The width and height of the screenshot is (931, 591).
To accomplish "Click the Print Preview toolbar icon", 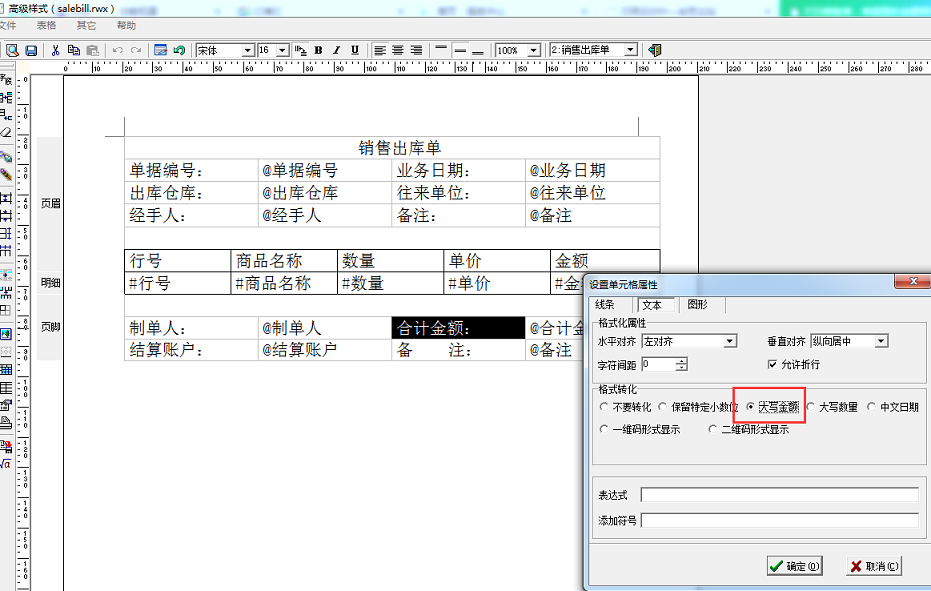I will 13,50.
